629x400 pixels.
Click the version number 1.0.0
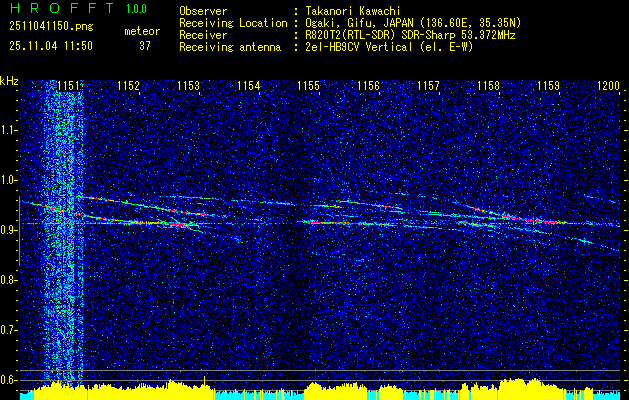click(136, 8)
